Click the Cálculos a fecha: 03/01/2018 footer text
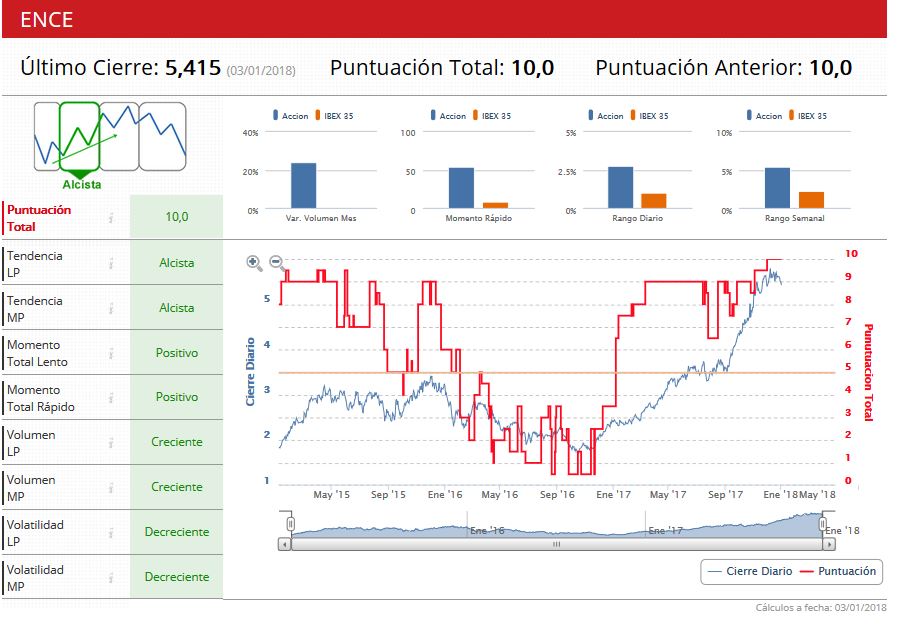The width and height of the screenshot is (899, 626). [820, 608]
